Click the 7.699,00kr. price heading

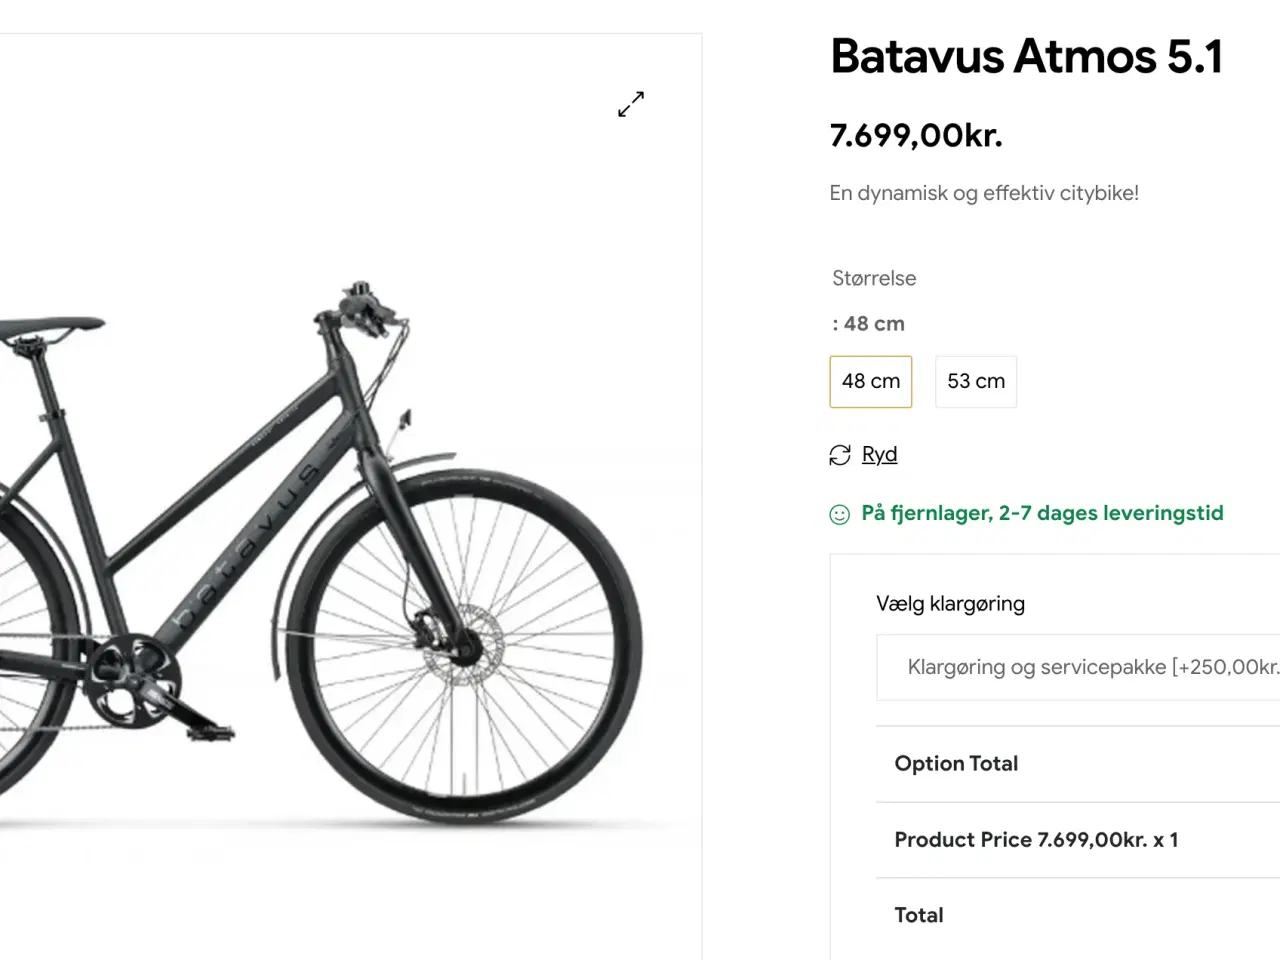916,135
